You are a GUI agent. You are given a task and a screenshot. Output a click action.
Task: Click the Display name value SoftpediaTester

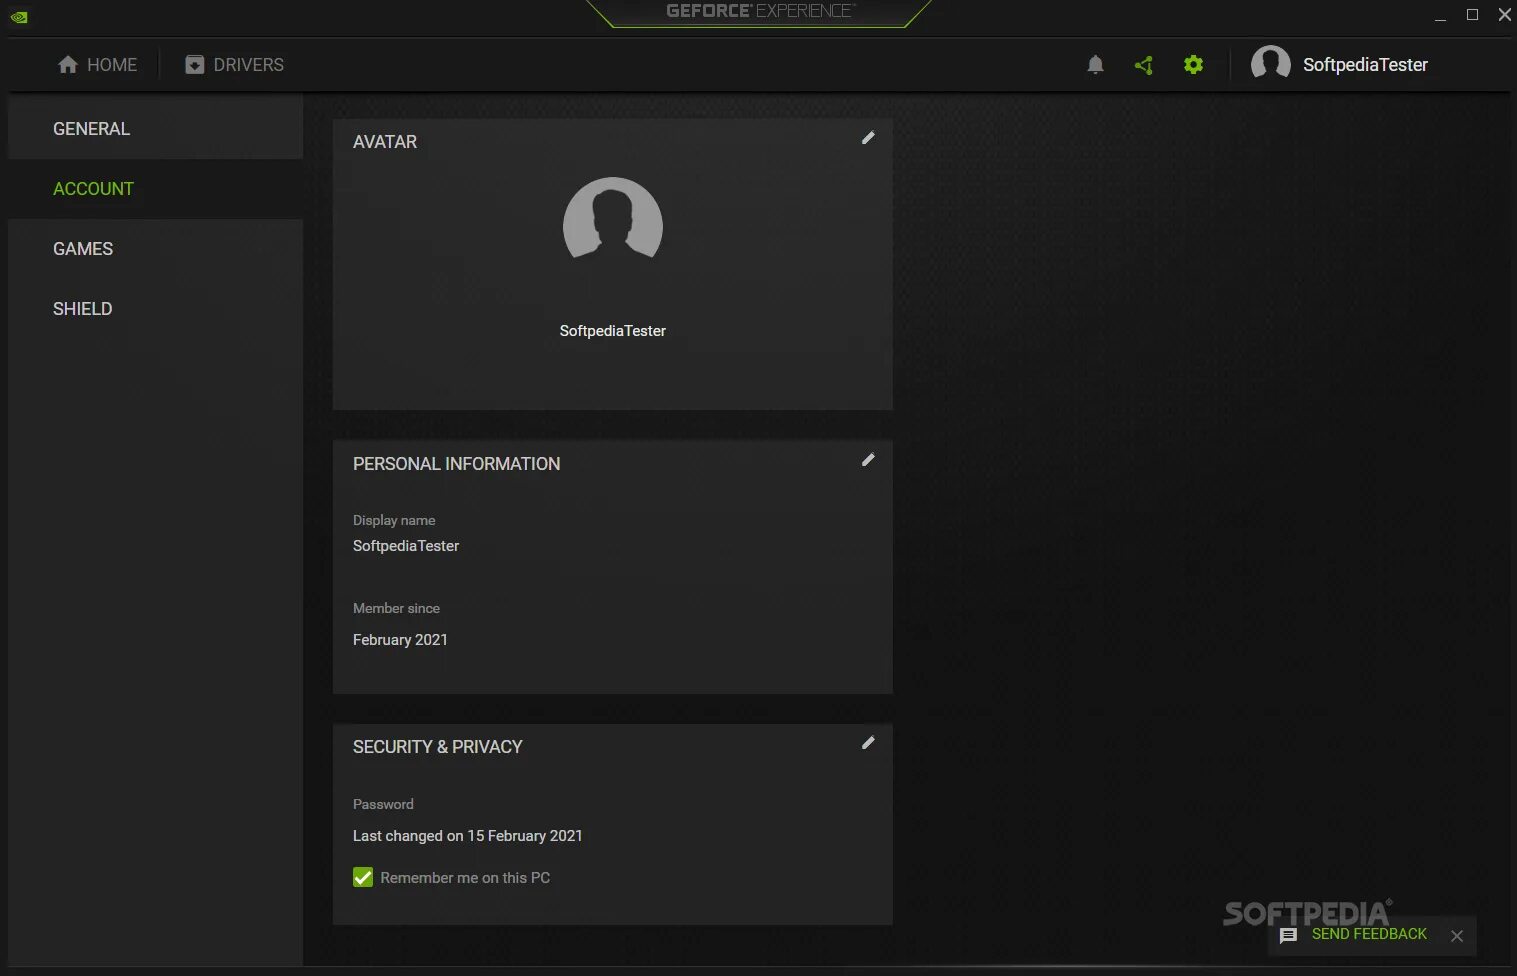[x=406, y=546]
